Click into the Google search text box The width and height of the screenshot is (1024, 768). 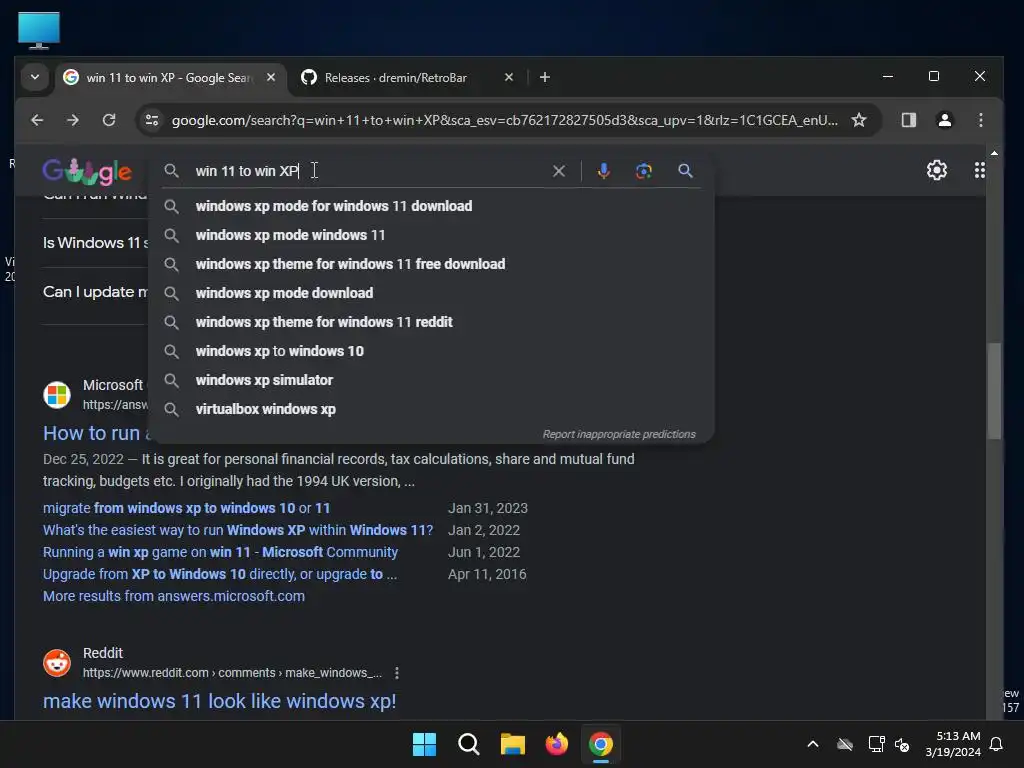[x=369, y=171]
